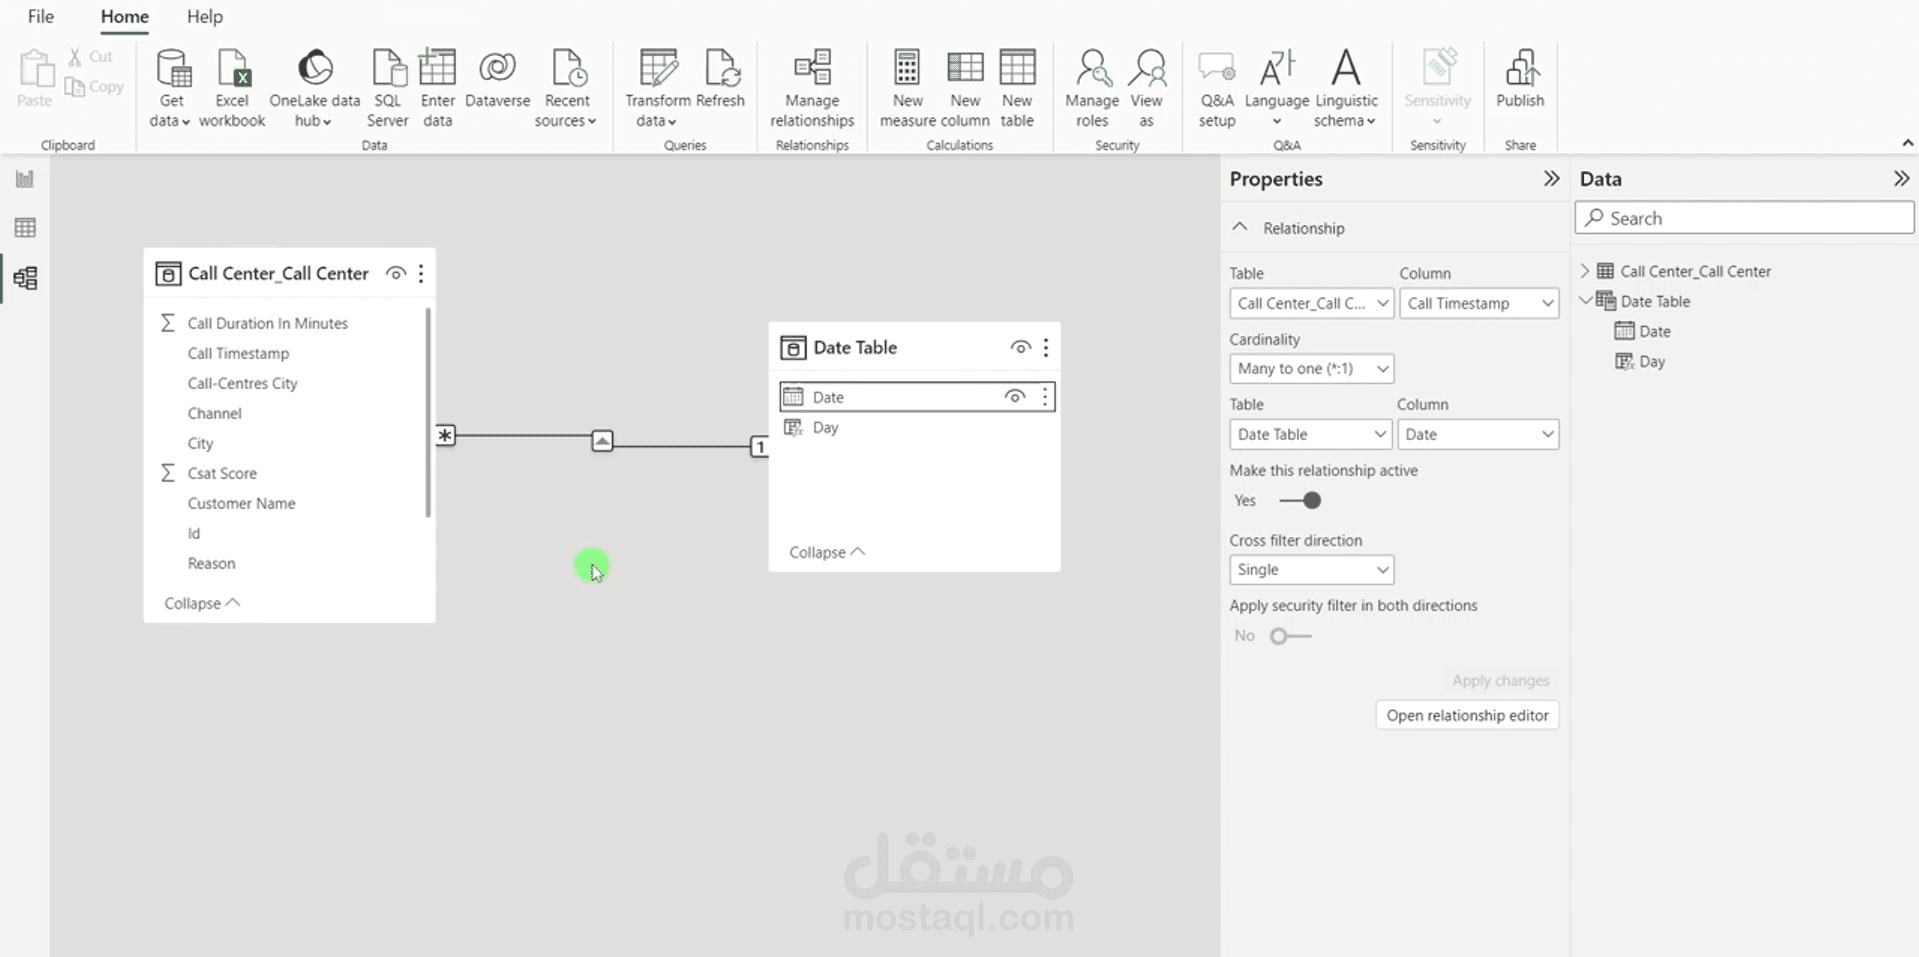Open the Dataverse connector
The width and height of the screenshot is (1919, 957).
(x=497, y=79)
